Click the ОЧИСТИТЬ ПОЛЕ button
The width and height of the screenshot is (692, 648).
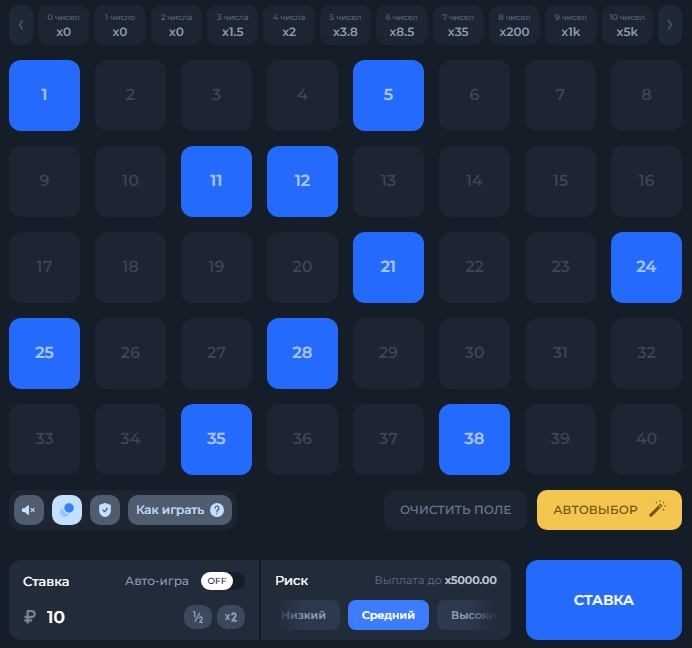455,510
